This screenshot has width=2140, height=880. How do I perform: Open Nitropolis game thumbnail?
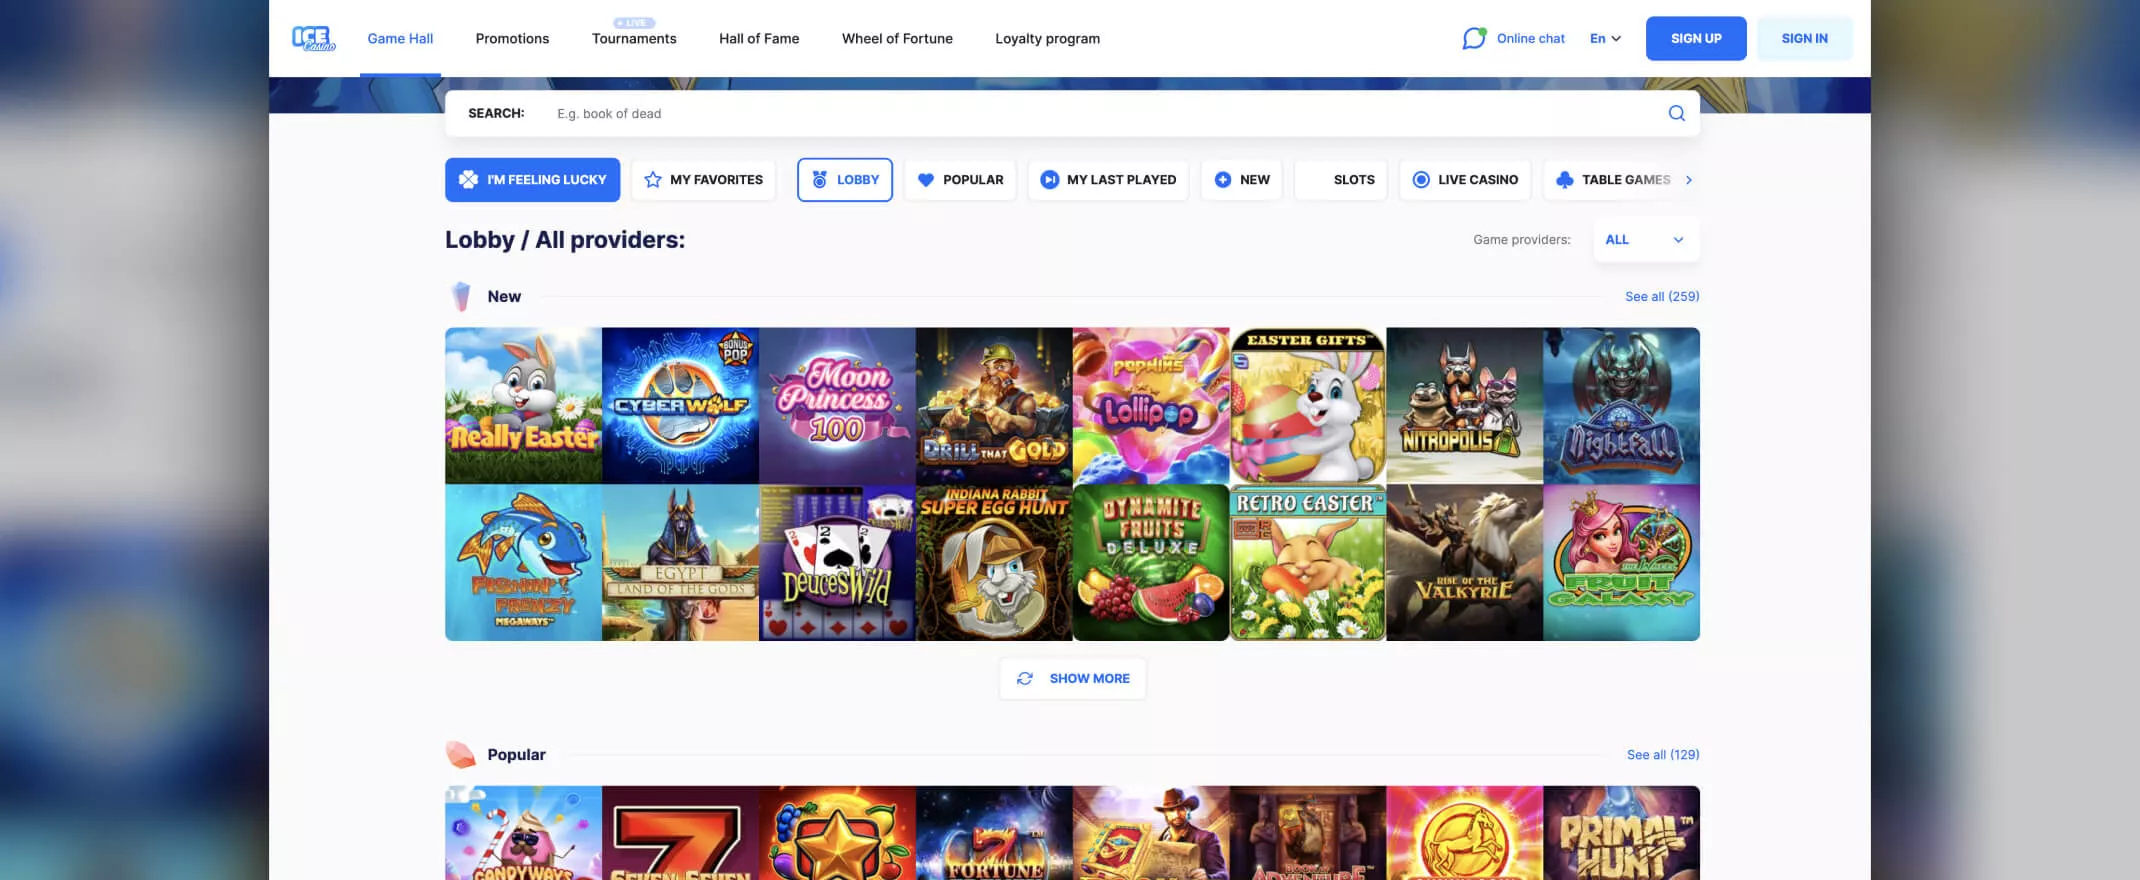(x=1465, y=406)
